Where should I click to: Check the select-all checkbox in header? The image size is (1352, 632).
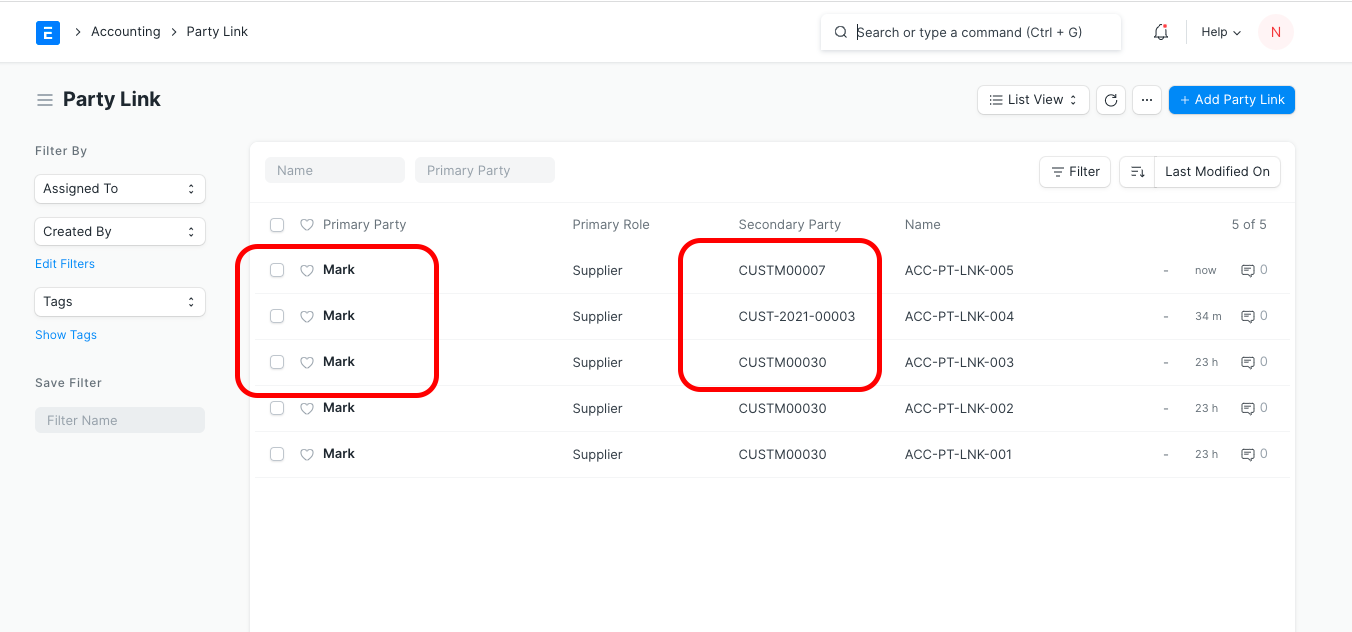coord(277,224)
